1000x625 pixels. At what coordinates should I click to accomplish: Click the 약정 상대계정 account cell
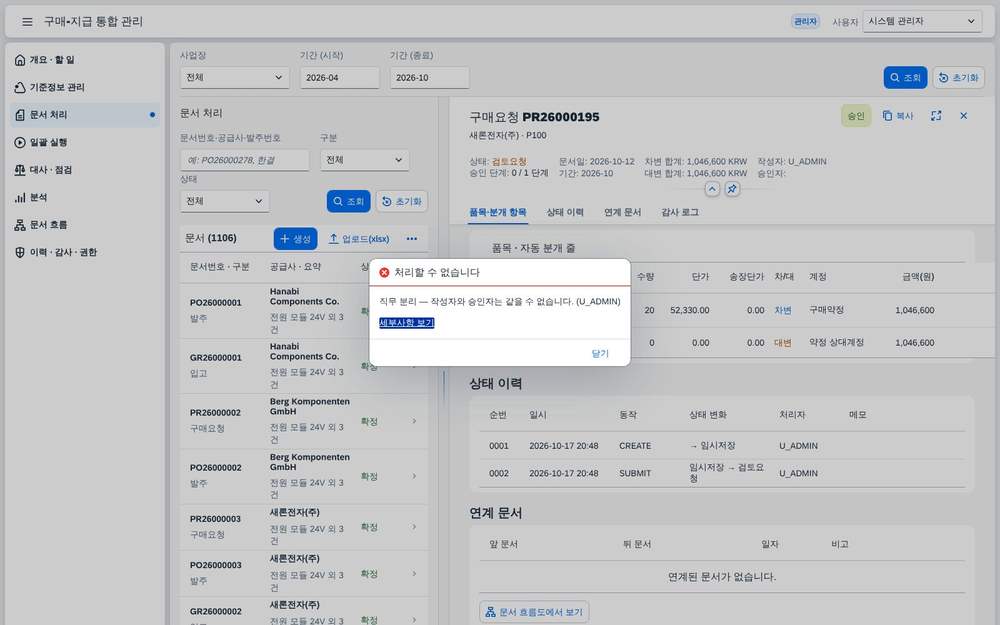point(836,342)
